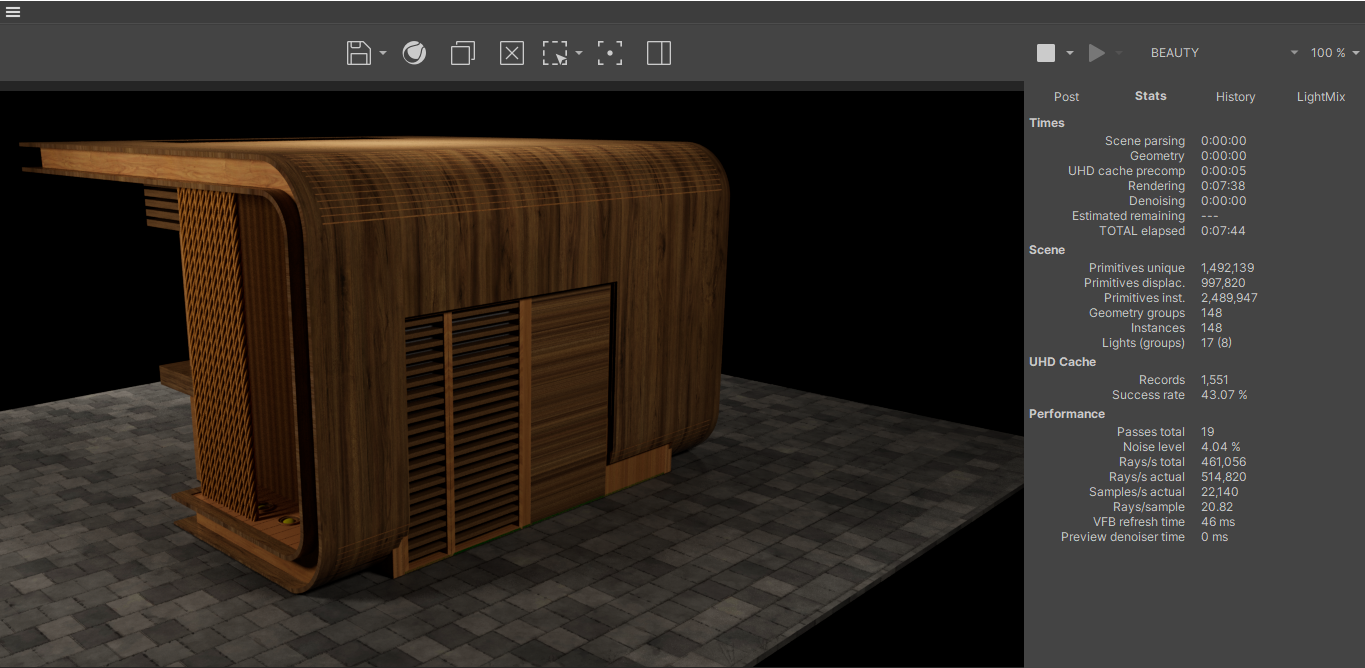Expand the stop button dropdown arrow
1365x668 pixels.
point(1070,53)
